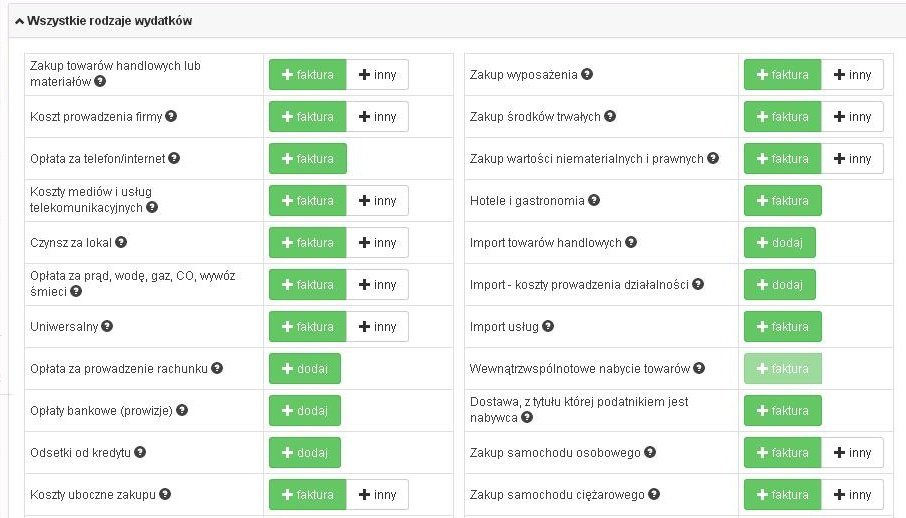The width and height of the screenshot is (906, 518).
Task: Show help icon info for Uniwersalny
Action: click(107, 326)
